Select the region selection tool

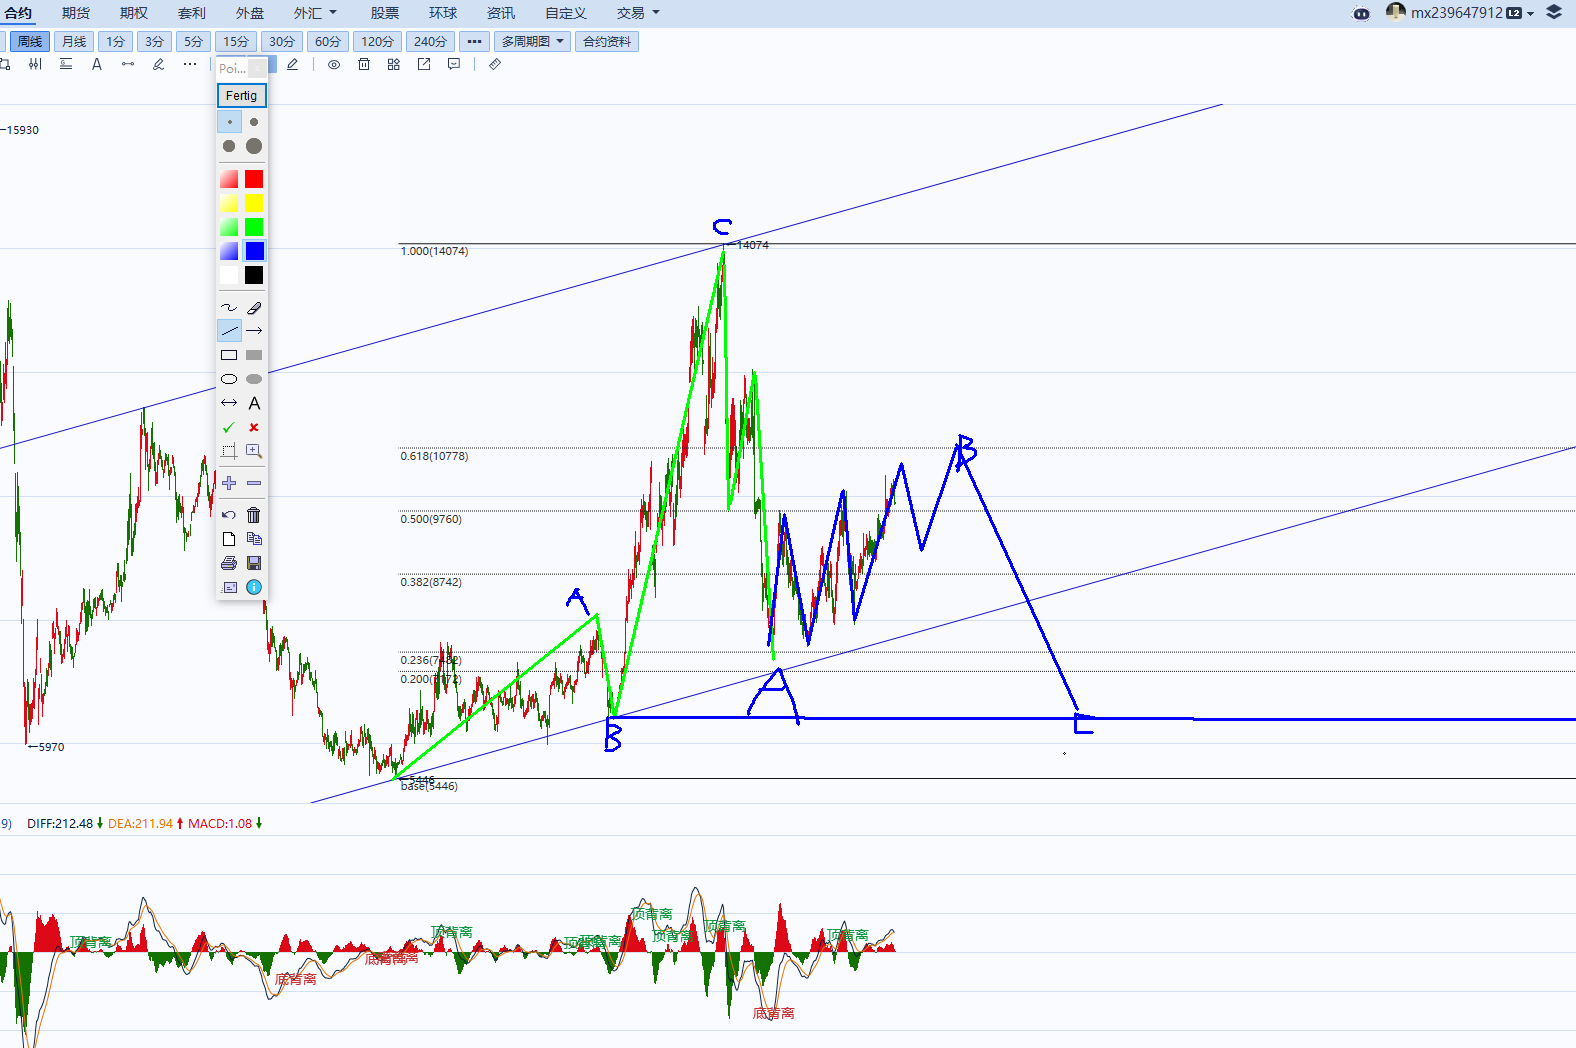pyautogui.click(x=229, y=451)
